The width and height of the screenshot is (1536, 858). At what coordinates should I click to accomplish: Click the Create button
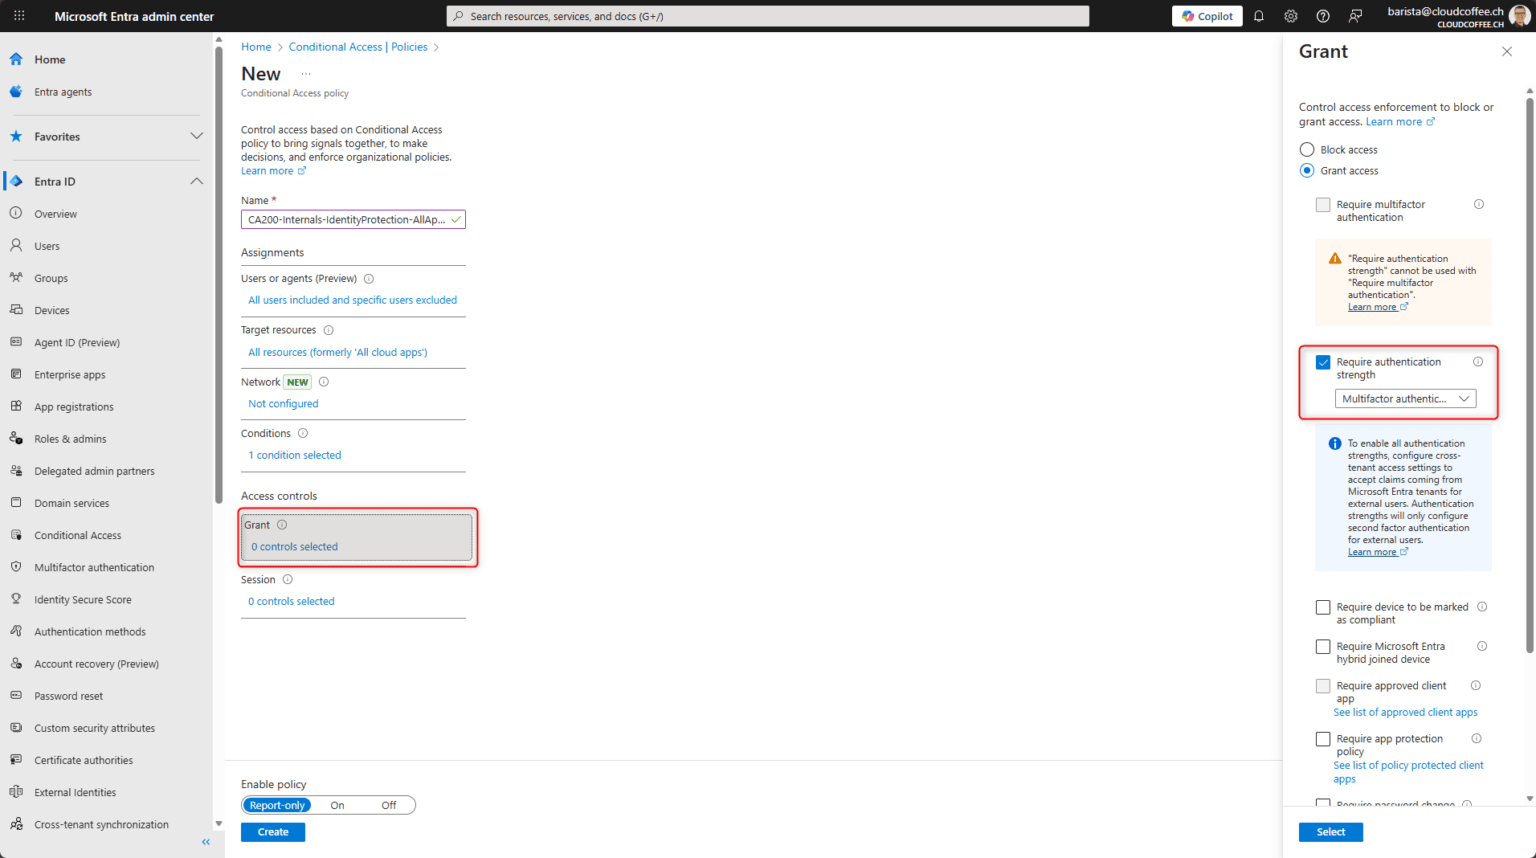pyautogui.click(x=272, y=831)
